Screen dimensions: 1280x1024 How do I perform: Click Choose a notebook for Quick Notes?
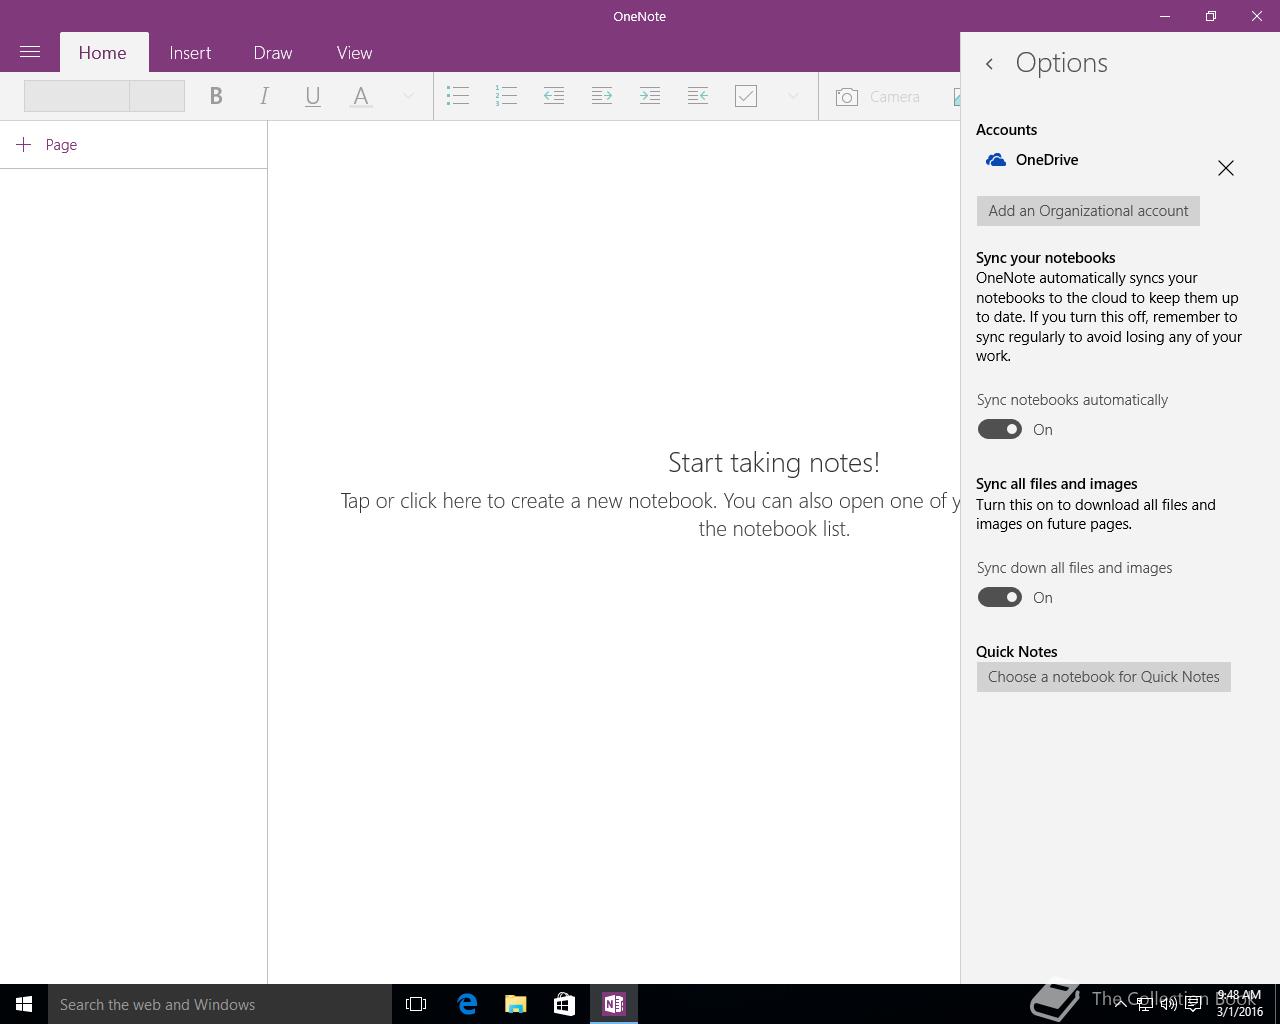1104,677
